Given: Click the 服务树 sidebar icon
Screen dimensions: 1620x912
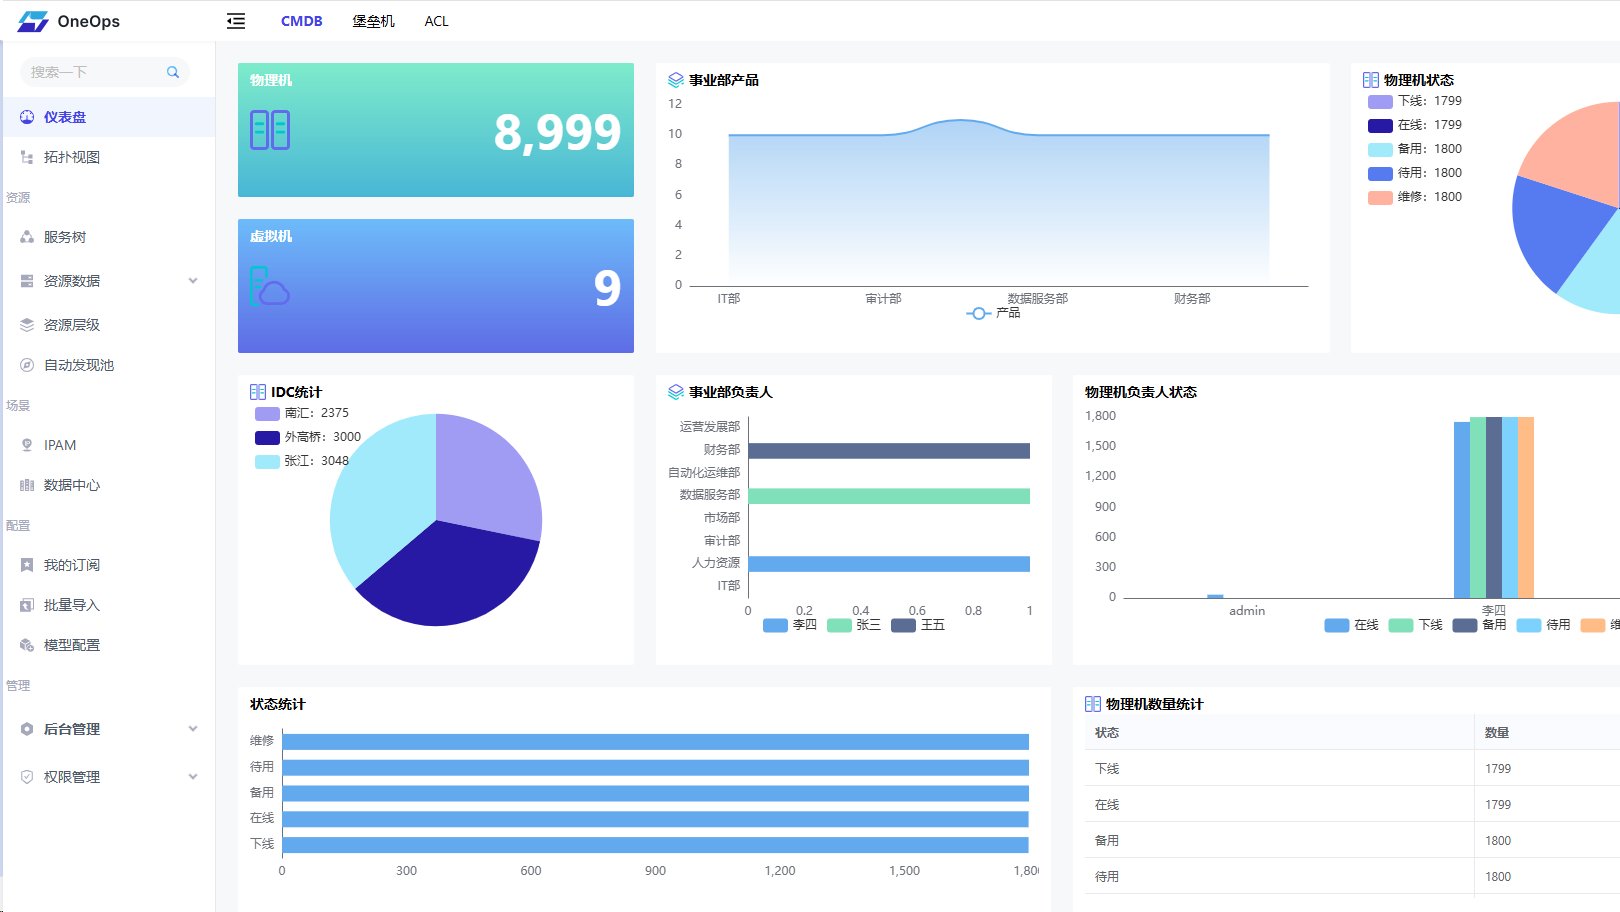Looking at the screenshot, I should (x=27, y=237).
